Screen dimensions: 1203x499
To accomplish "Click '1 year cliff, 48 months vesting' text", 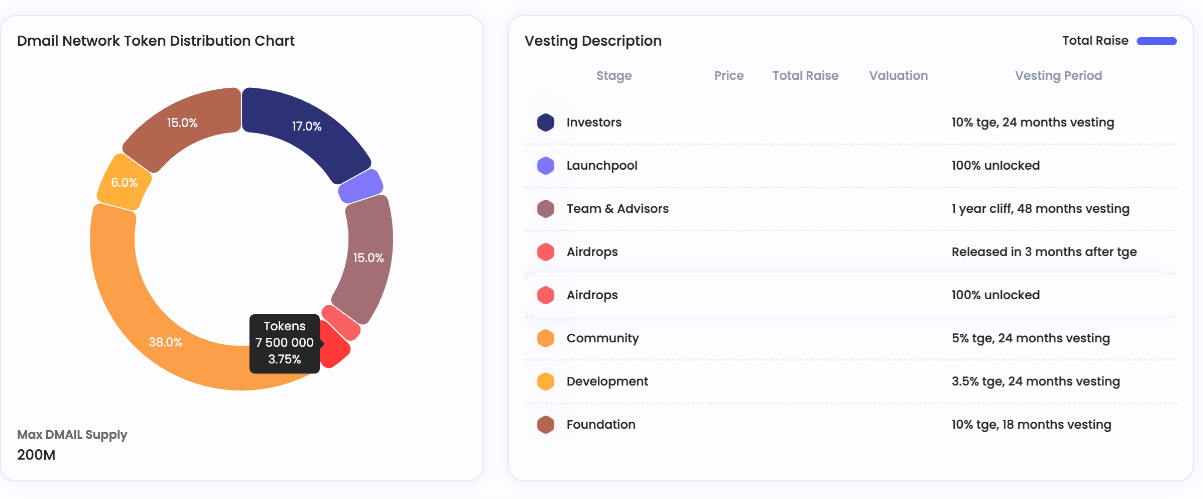I will (1041, 209).
